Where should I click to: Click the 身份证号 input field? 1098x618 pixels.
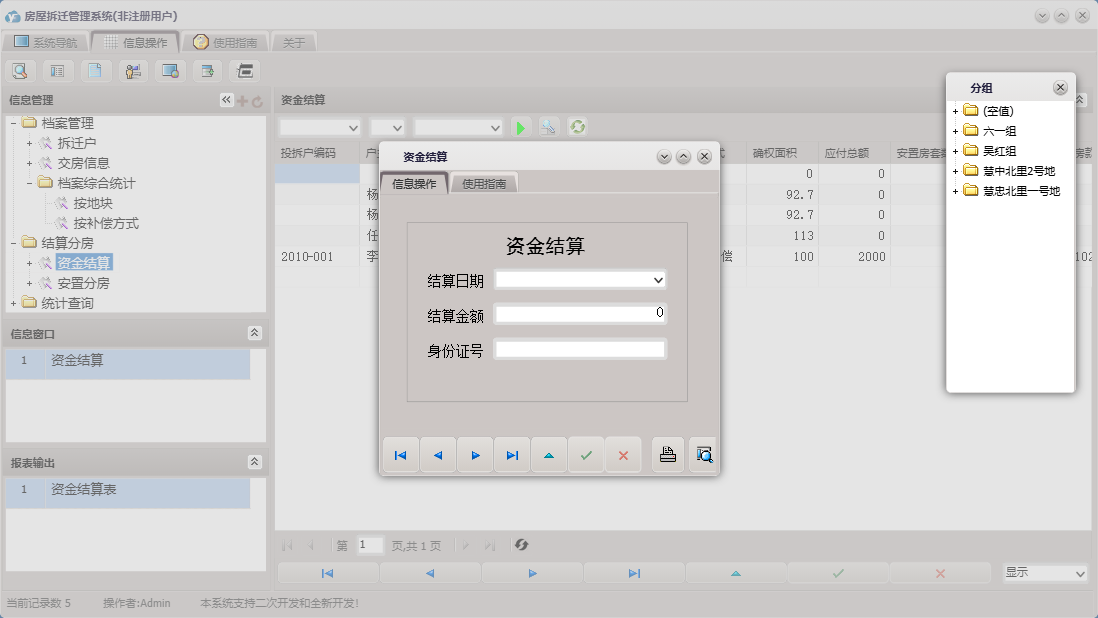tap(581, 349)
